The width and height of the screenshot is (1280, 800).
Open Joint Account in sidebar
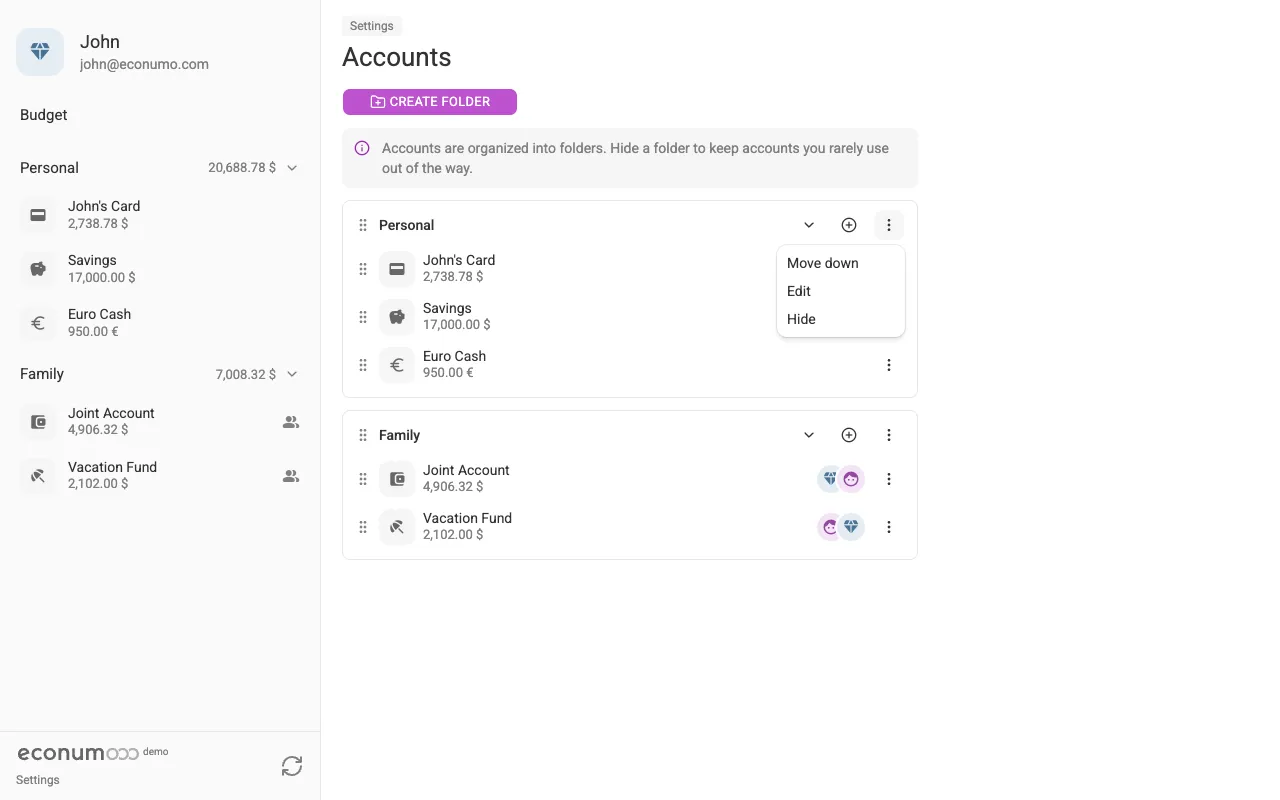[x=160, y=422]
